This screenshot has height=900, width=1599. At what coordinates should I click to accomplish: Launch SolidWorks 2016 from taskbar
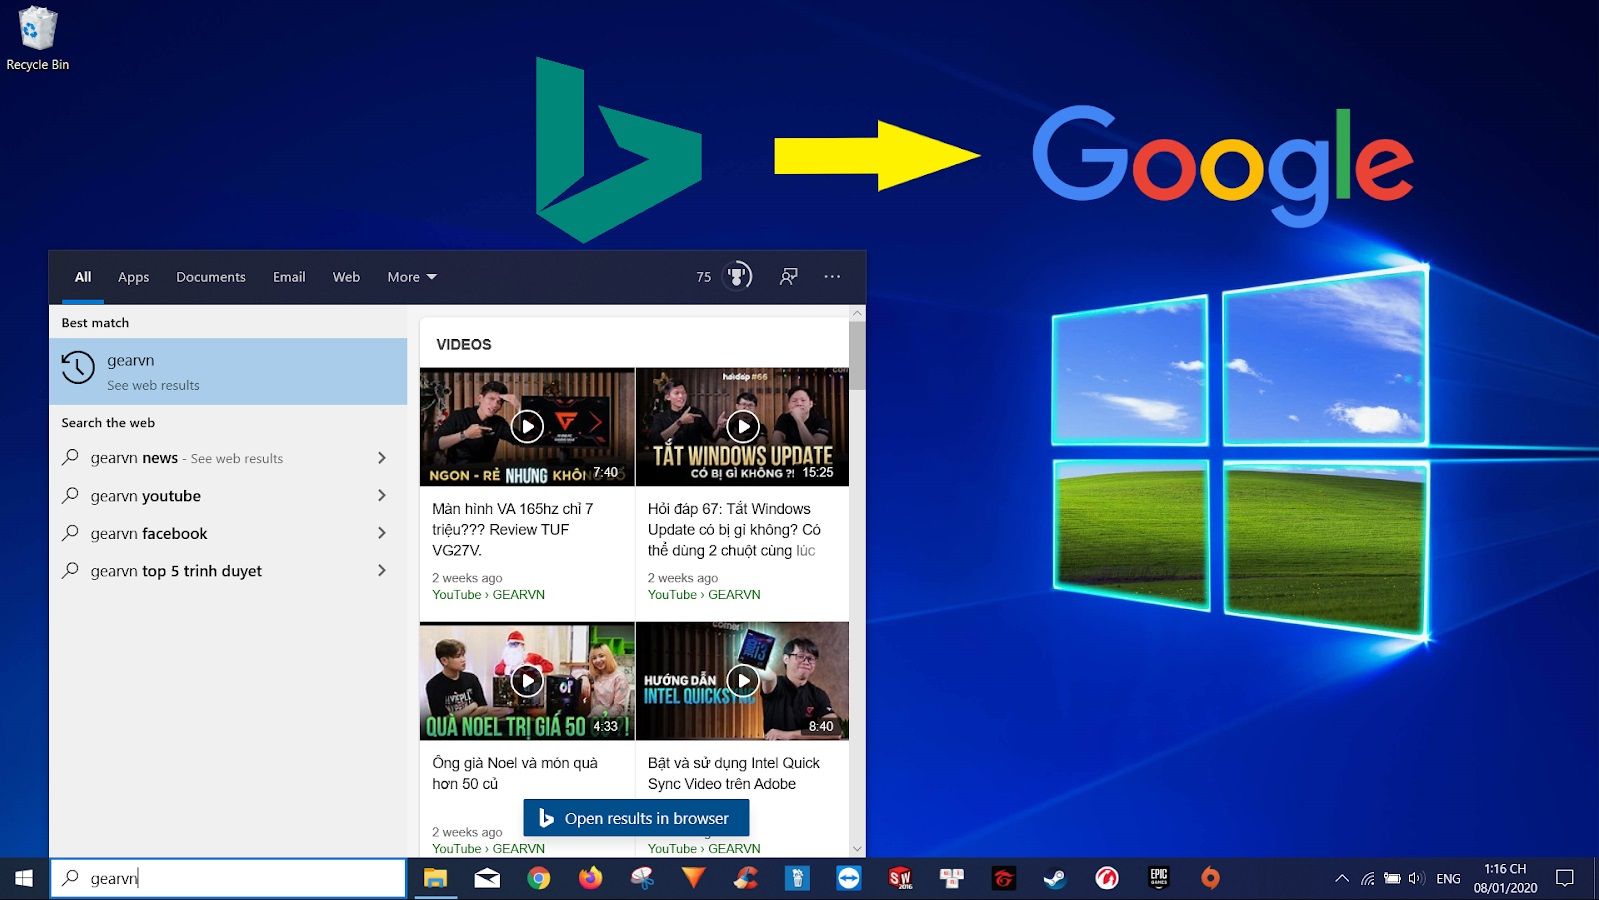901,878
